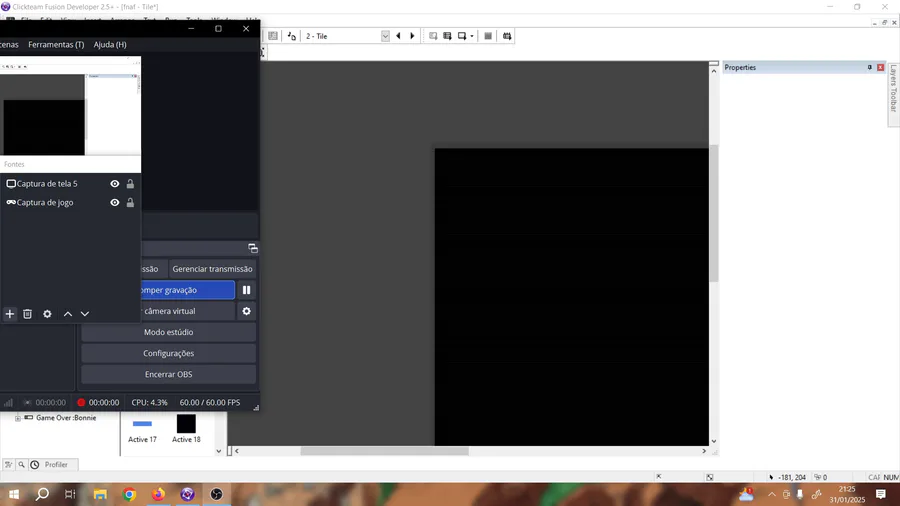Click the Run Project icon in Fusion toolbar
The width and height of the screenshot is (900, 506).
point(433,36)
